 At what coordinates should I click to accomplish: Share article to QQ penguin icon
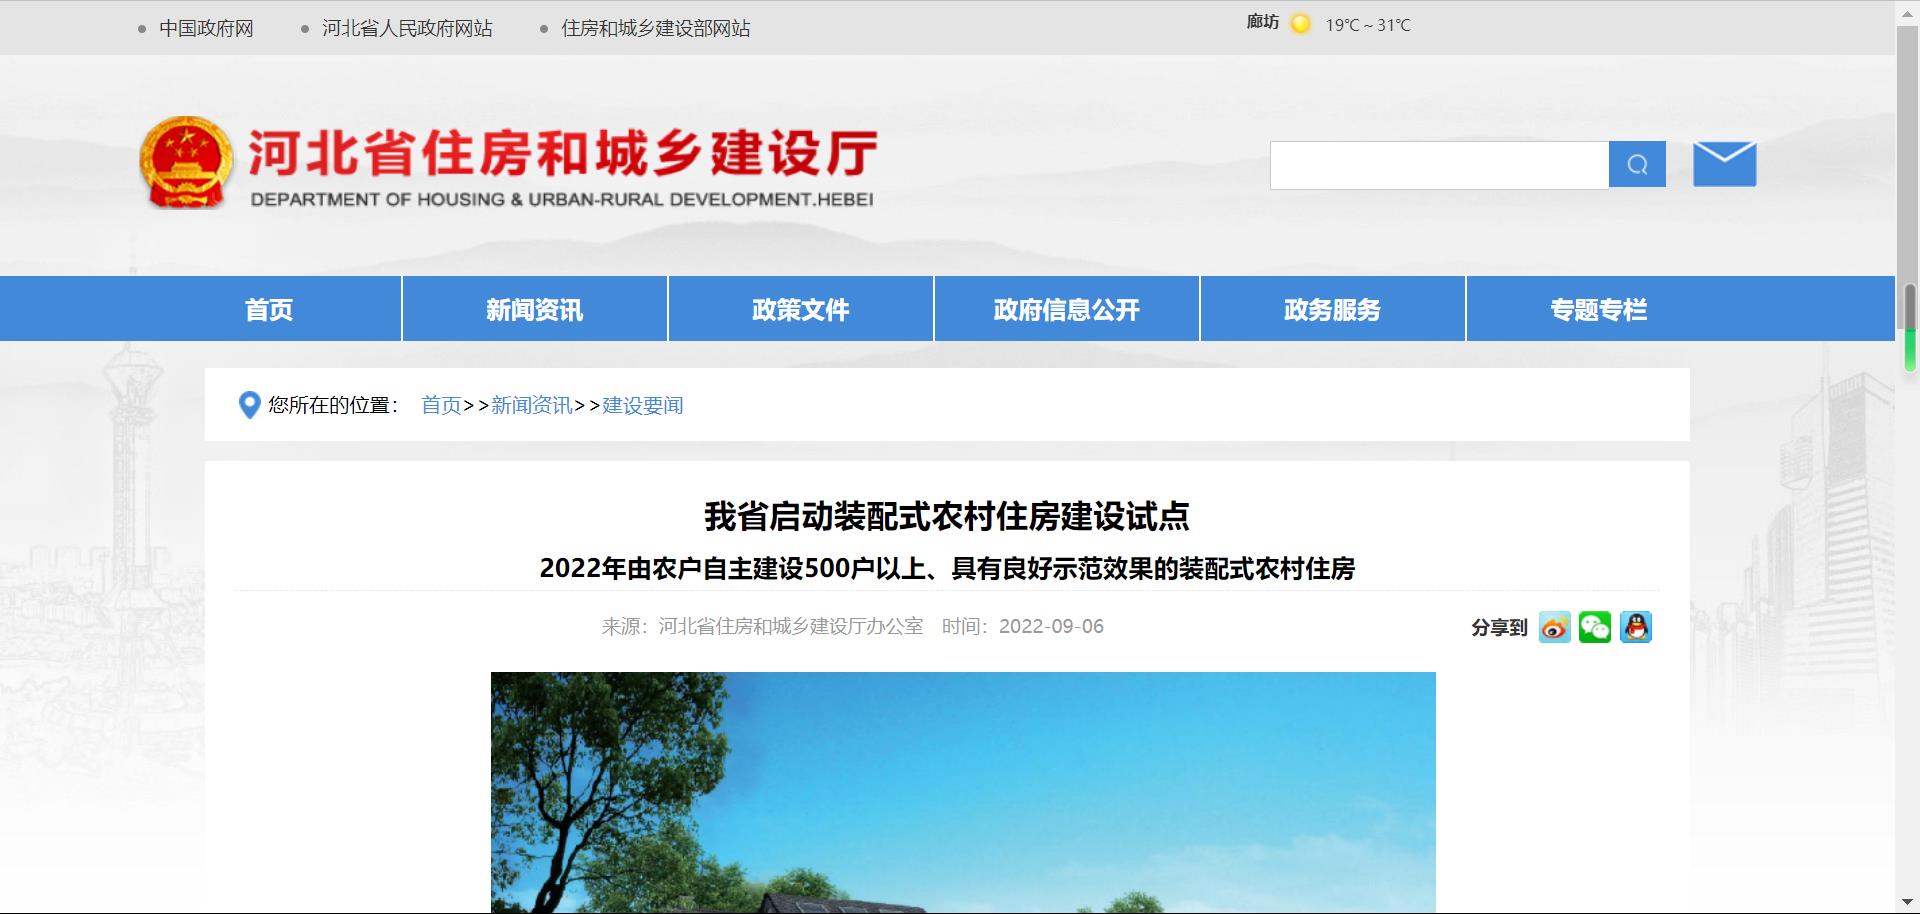1636,627
